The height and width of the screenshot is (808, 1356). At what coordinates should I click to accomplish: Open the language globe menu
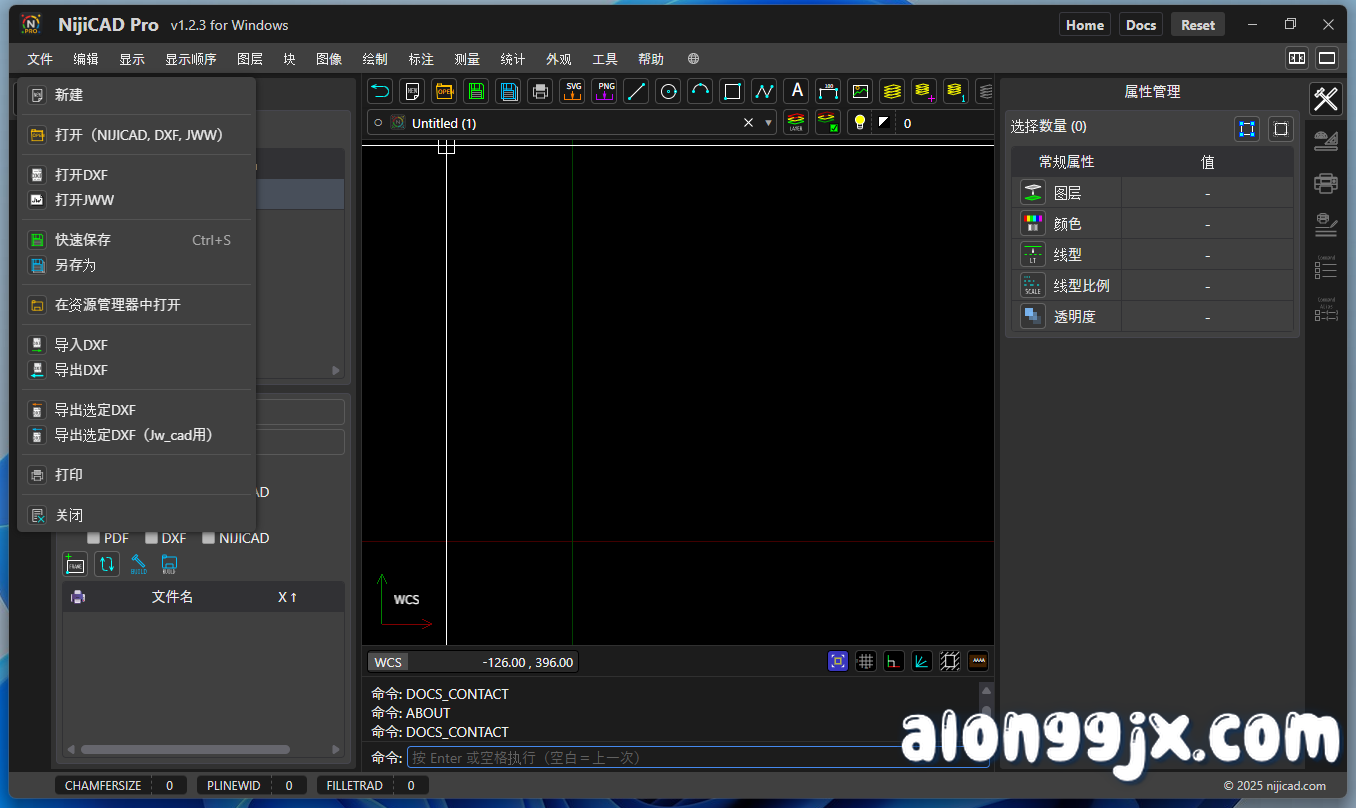point(693,59)
